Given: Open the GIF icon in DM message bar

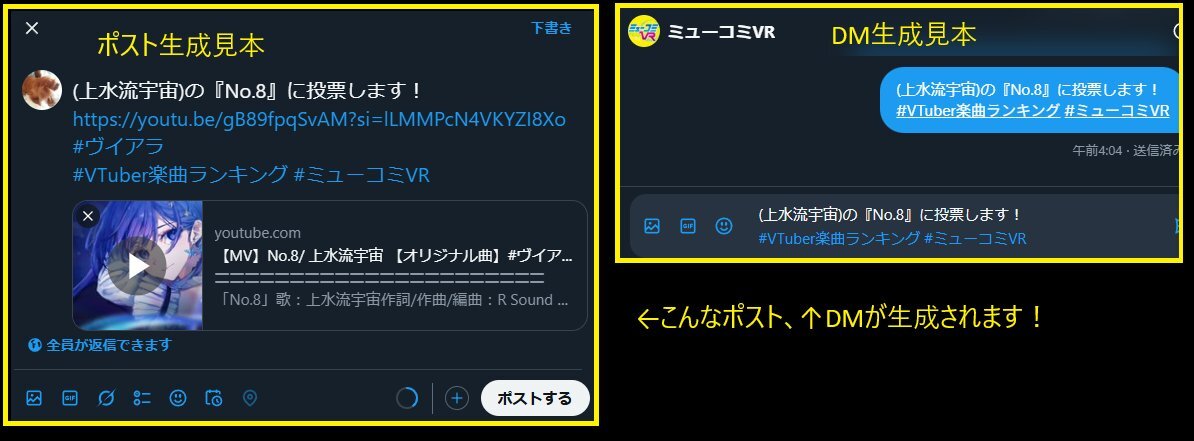Looking at the screenshot, I should (x=688, y=226).
